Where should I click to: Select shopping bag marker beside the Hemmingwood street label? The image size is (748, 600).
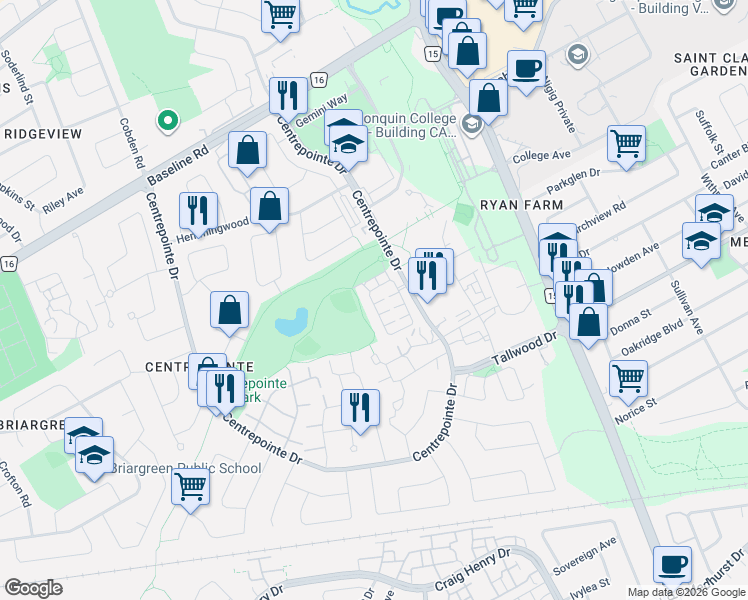coord(269,209)
